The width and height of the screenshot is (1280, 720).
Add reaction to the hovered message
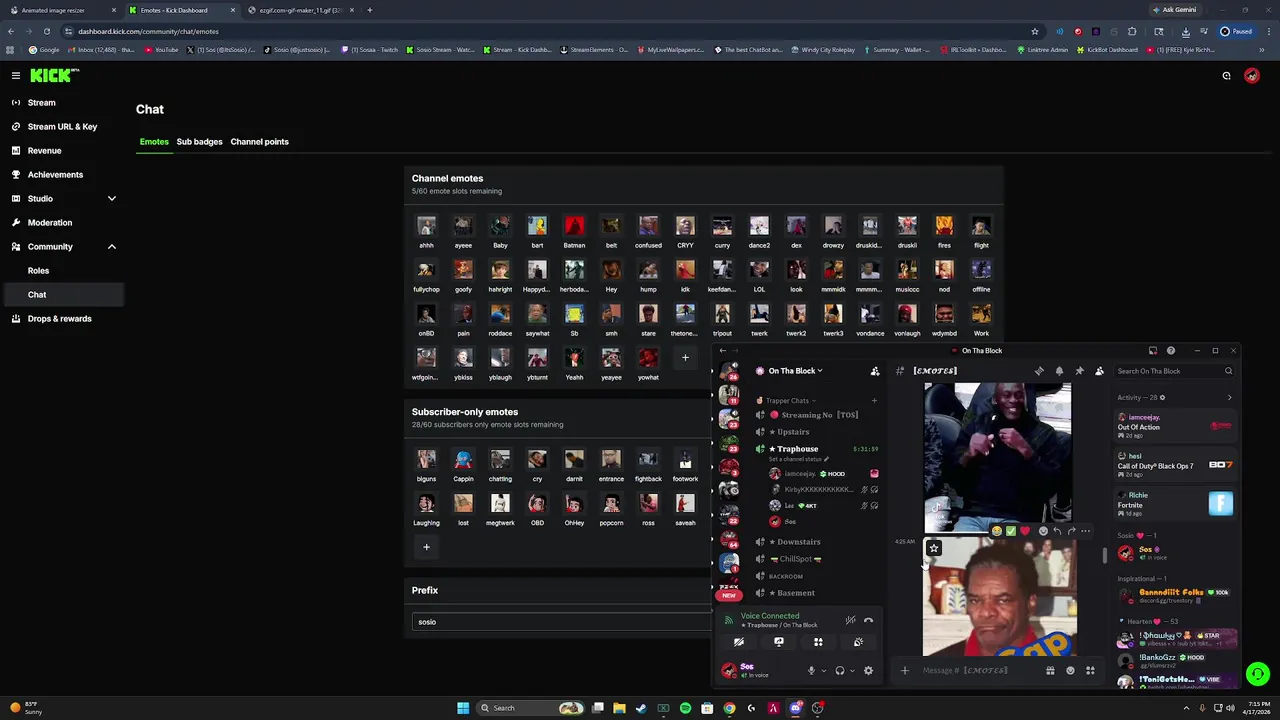[x=1044, y=531]
